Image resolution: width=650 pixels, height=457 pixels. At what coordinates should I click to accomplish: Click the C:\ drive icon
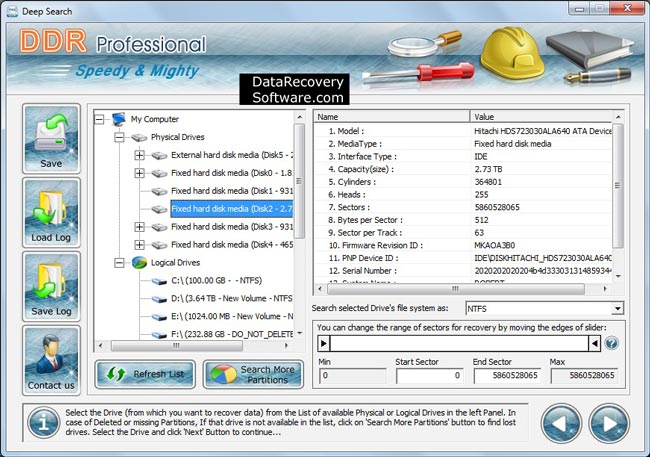tap(159, 282)
